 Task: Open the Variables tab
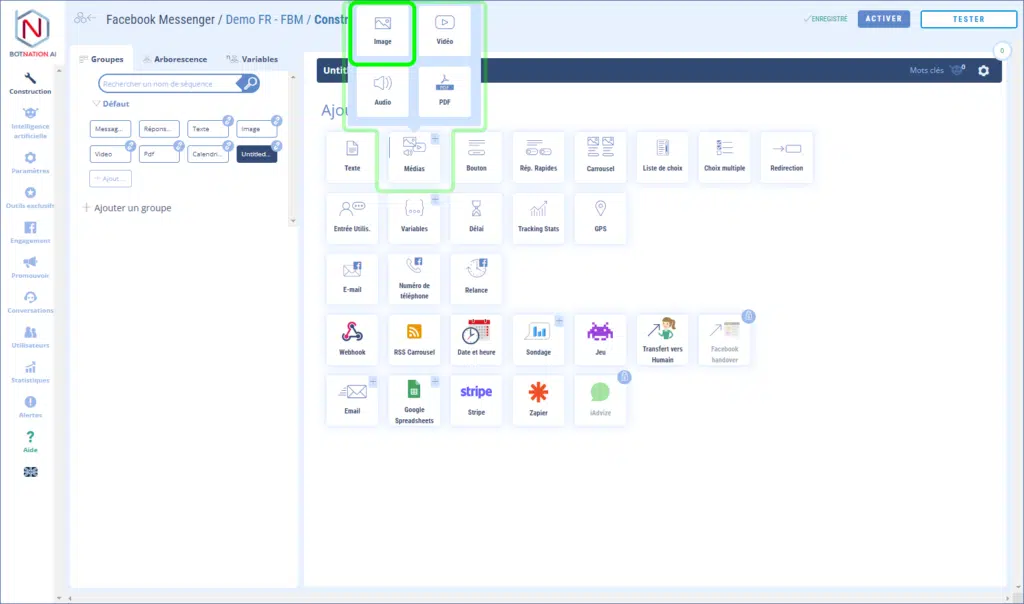252,59
